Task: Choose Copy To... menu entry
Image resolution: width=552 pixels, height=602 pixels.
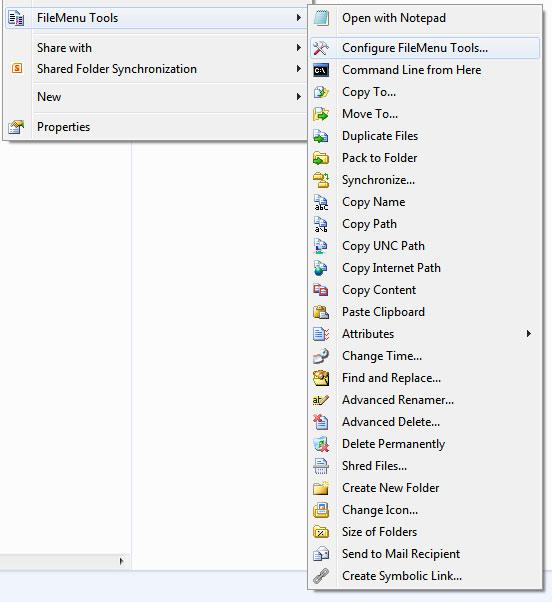Action: 425,92
